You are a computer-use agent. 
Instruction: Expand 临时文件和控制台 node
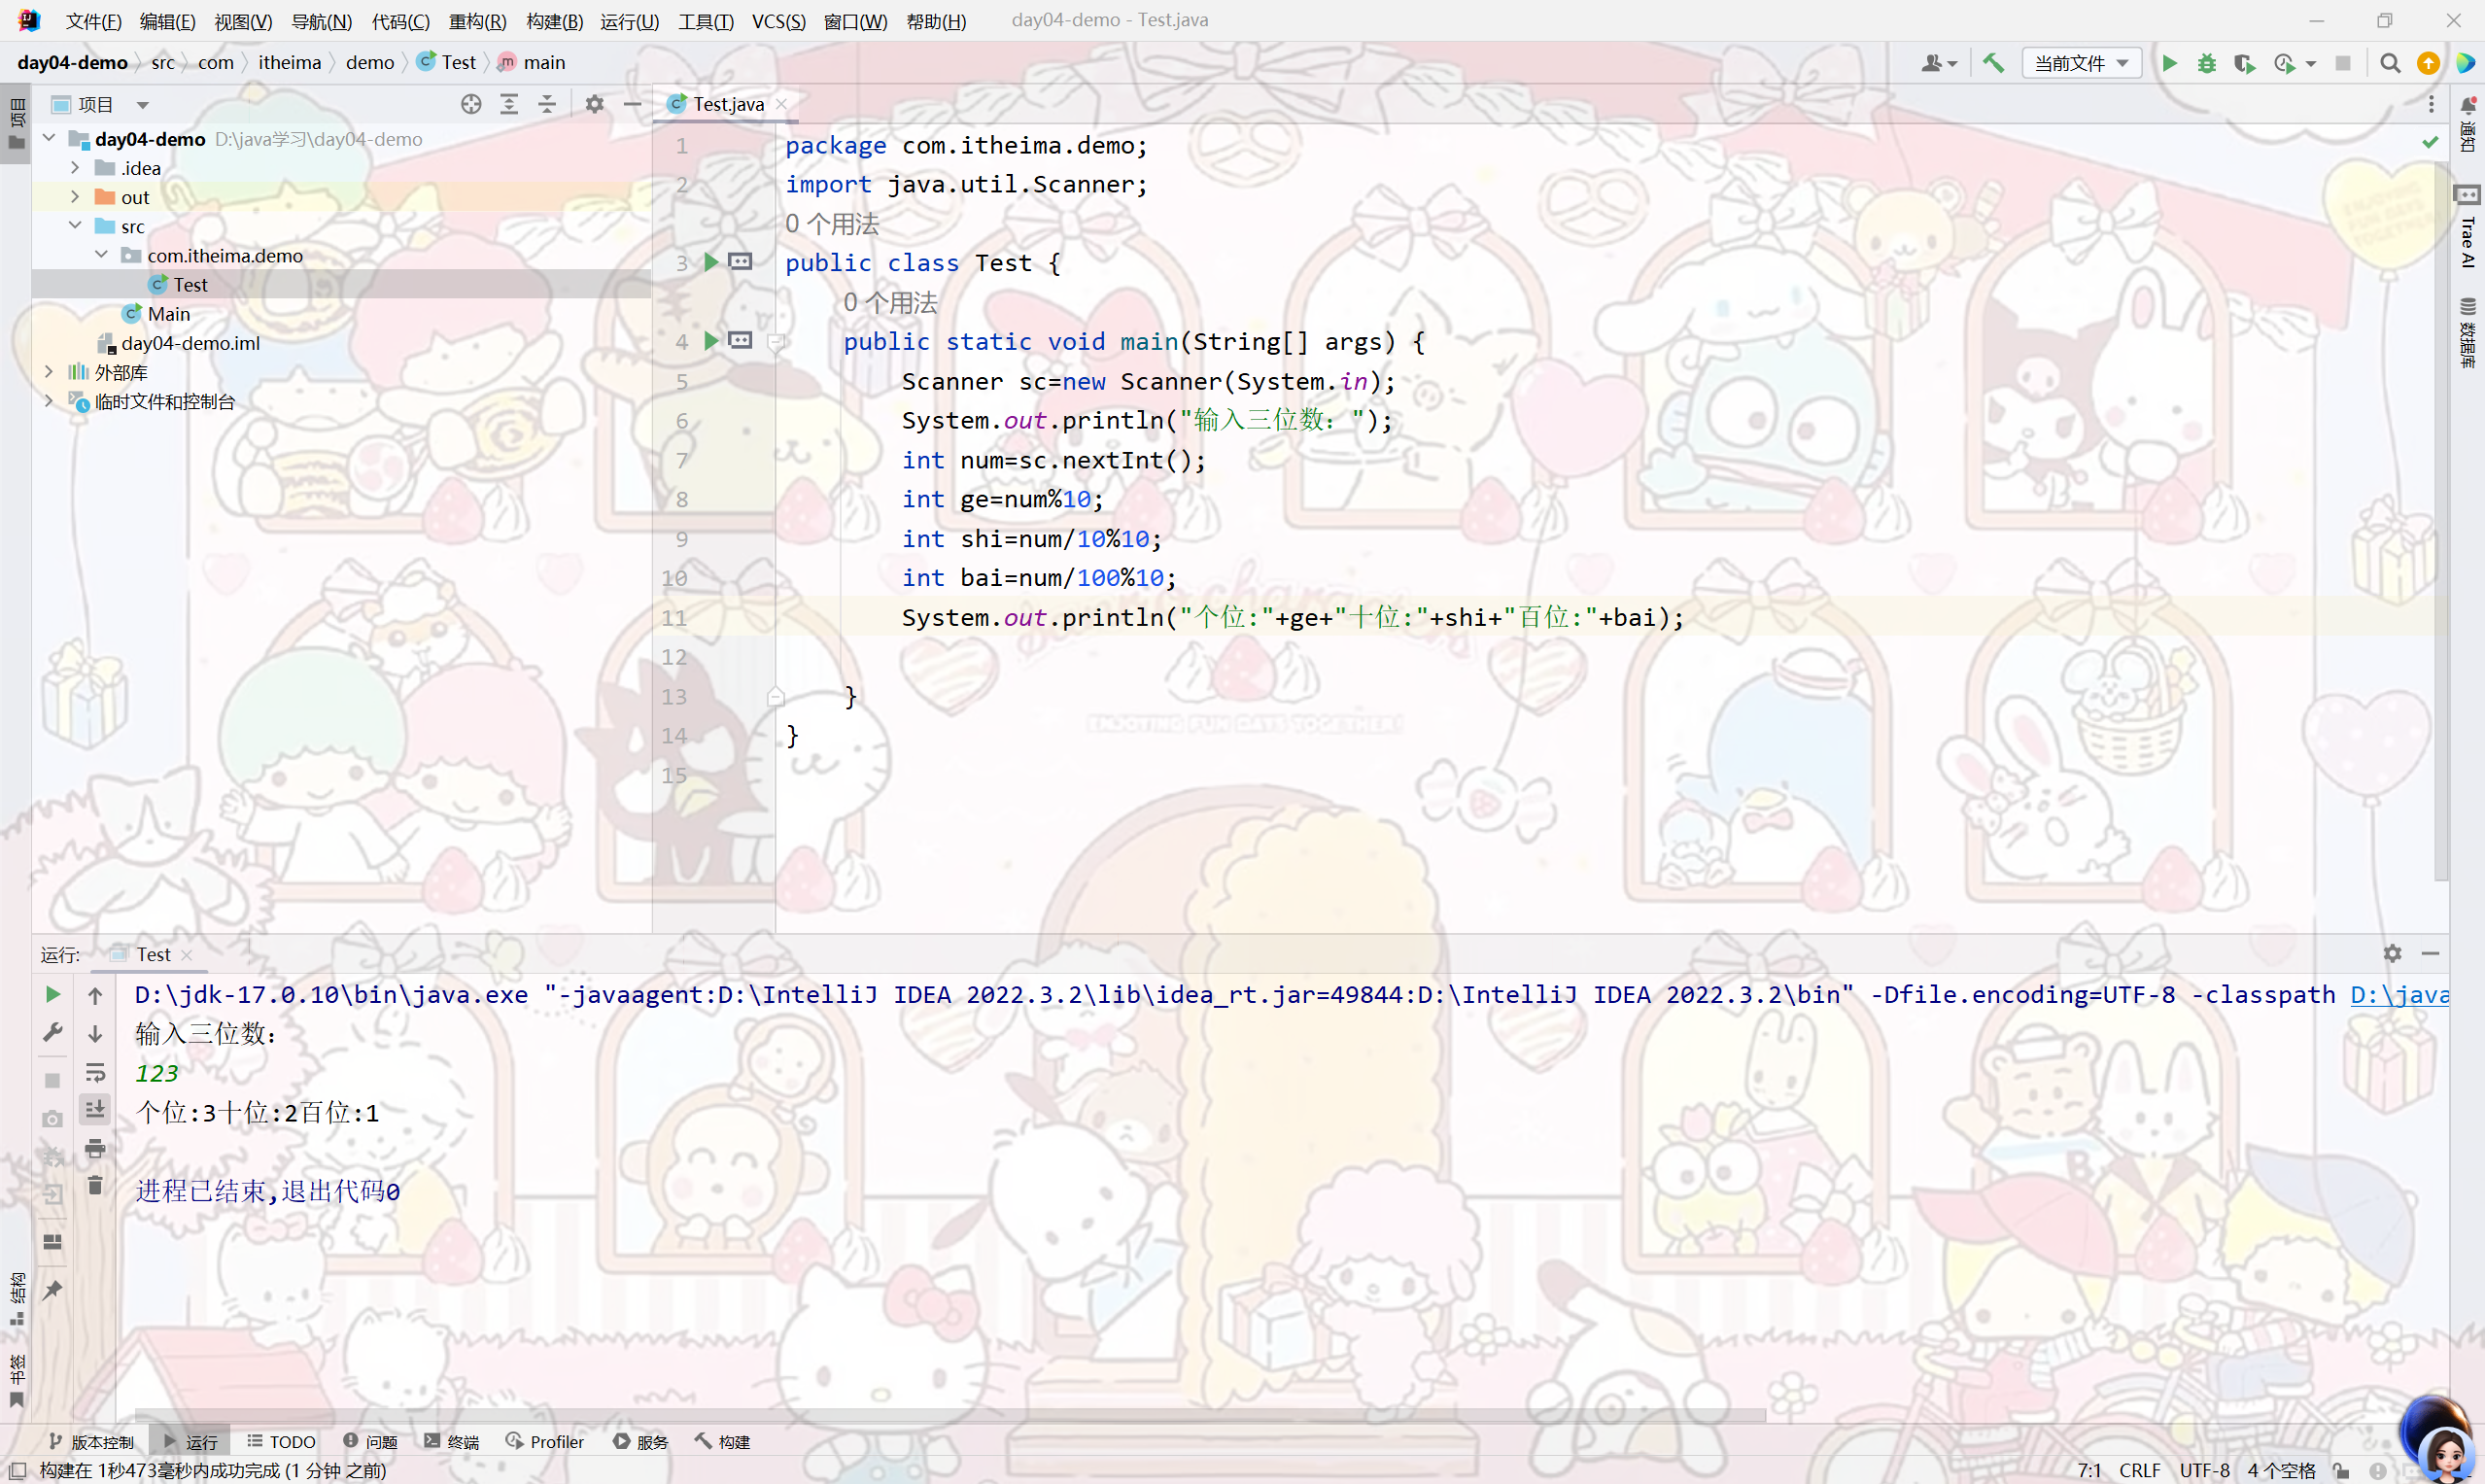pos(49,400)
